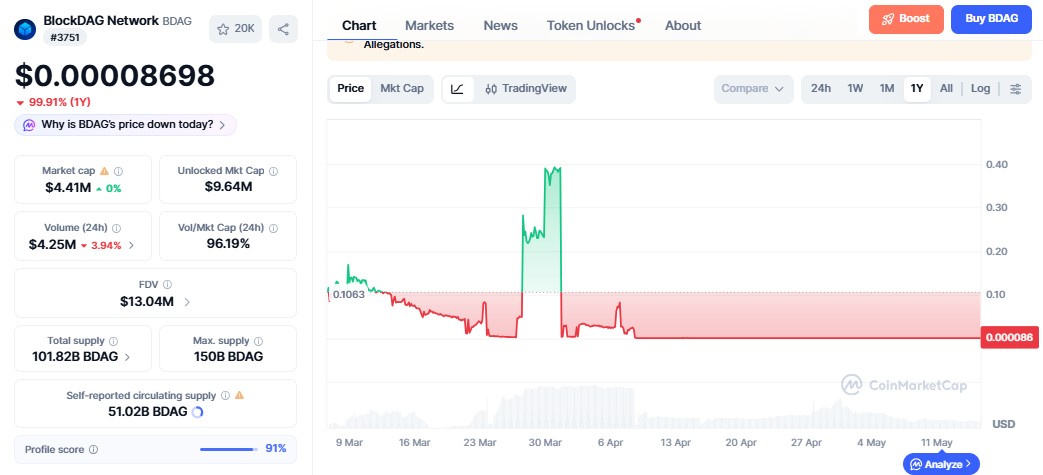Open Max. supply info icon

pyautogui.click(x=259, y=341)
